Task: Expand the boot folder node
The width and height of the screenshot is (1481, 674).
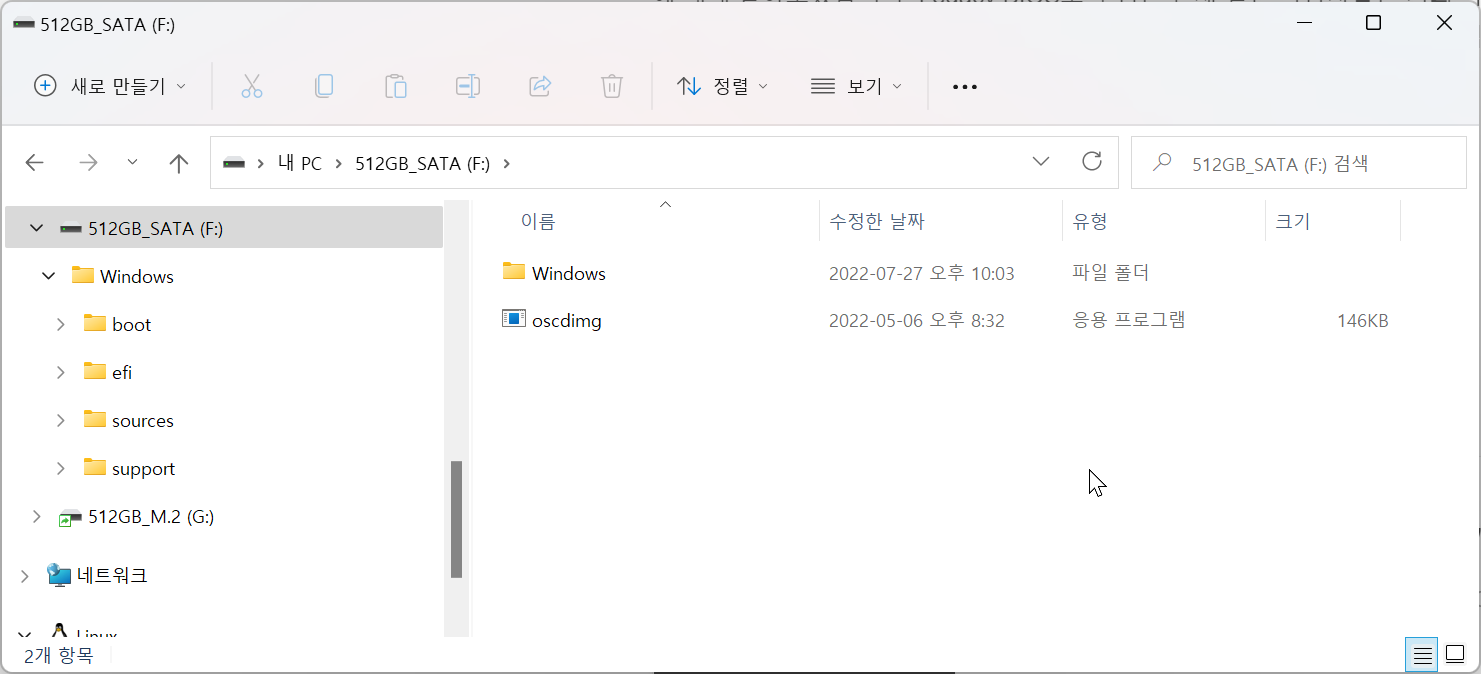Action: pos(61,324)
